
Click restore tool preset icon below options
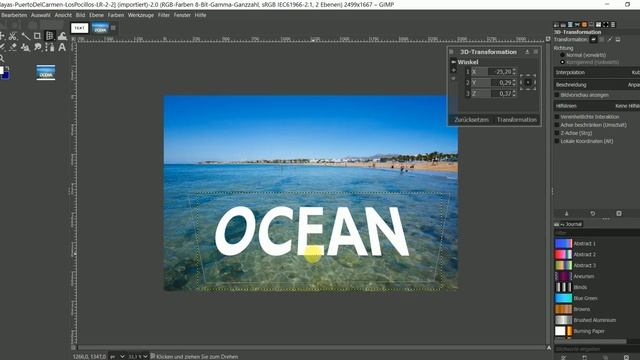point(593,213)
